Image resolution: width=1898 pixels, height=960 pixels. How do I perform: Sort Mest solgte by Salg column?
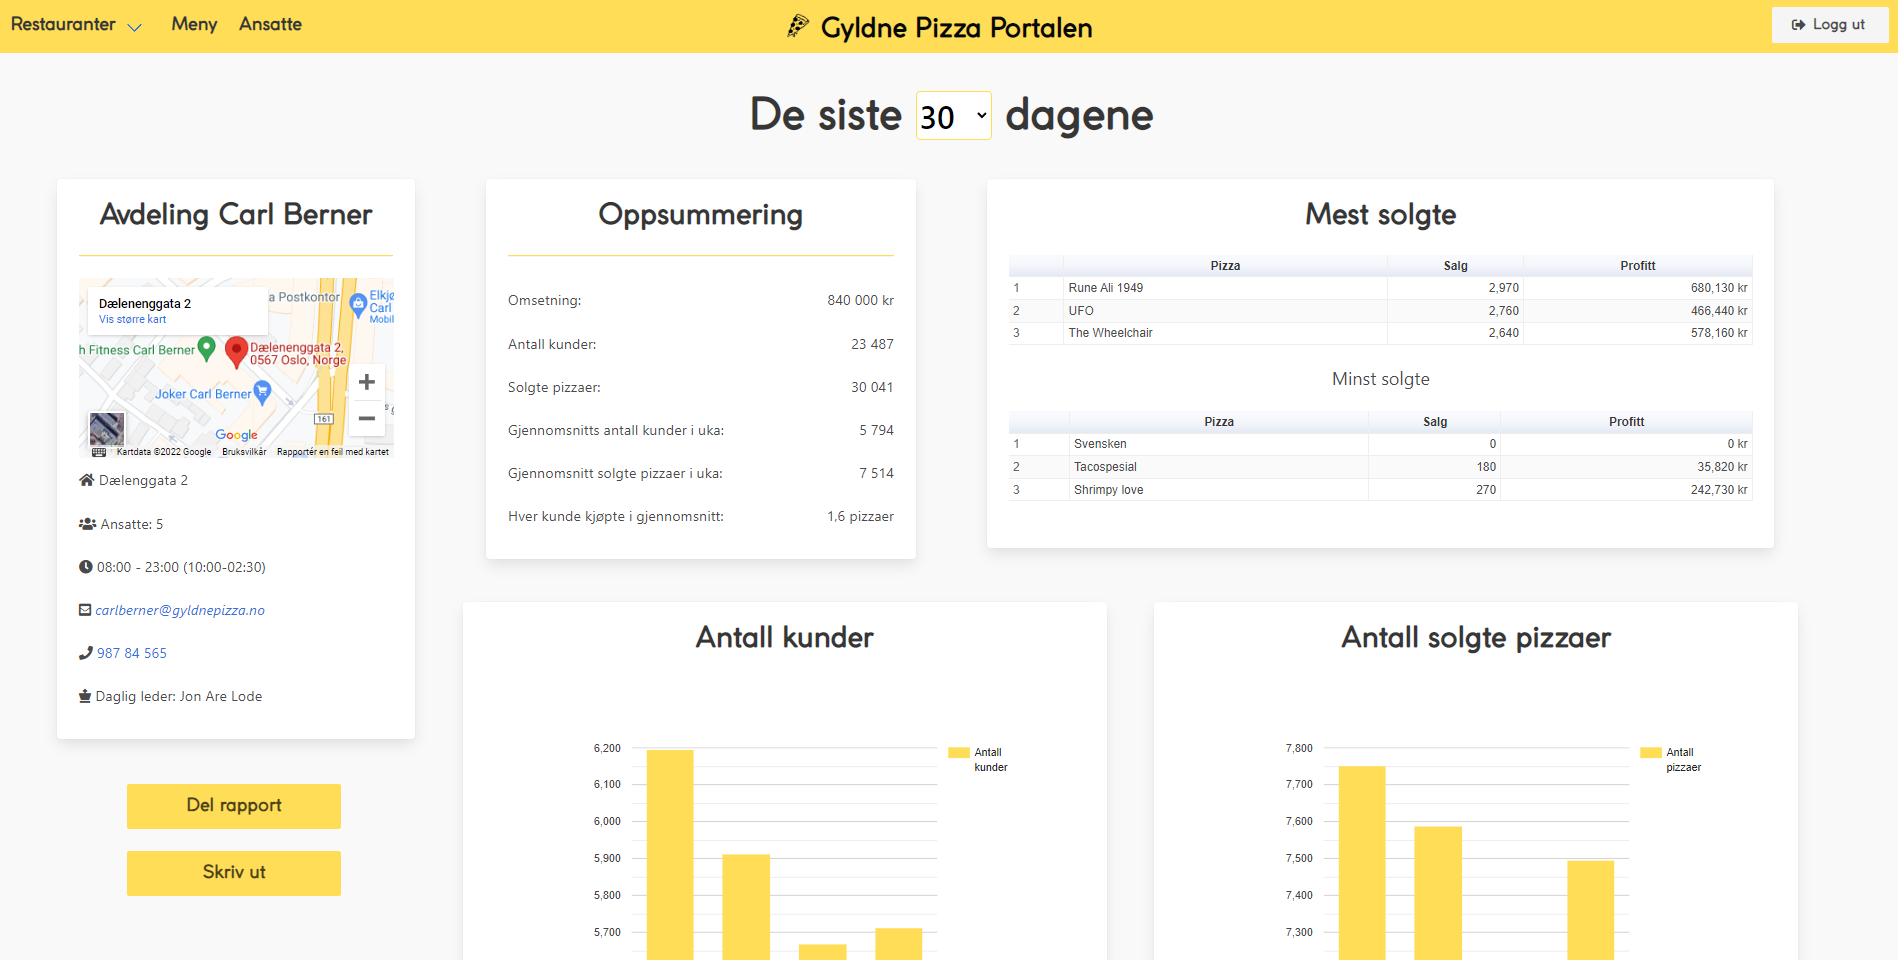1455,266
